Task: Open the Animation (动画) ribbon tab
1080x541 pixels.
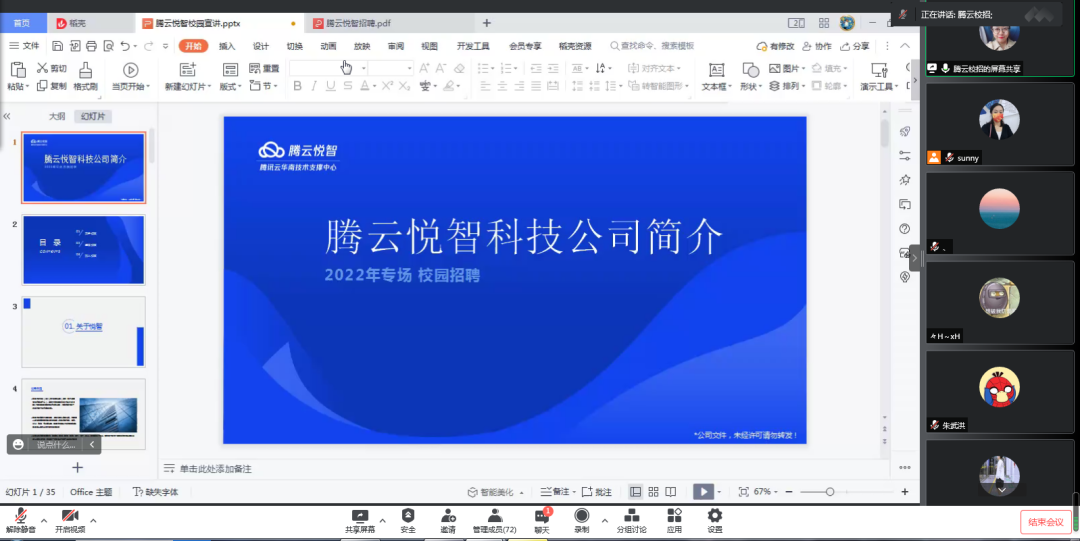Action: pos(328,46)
